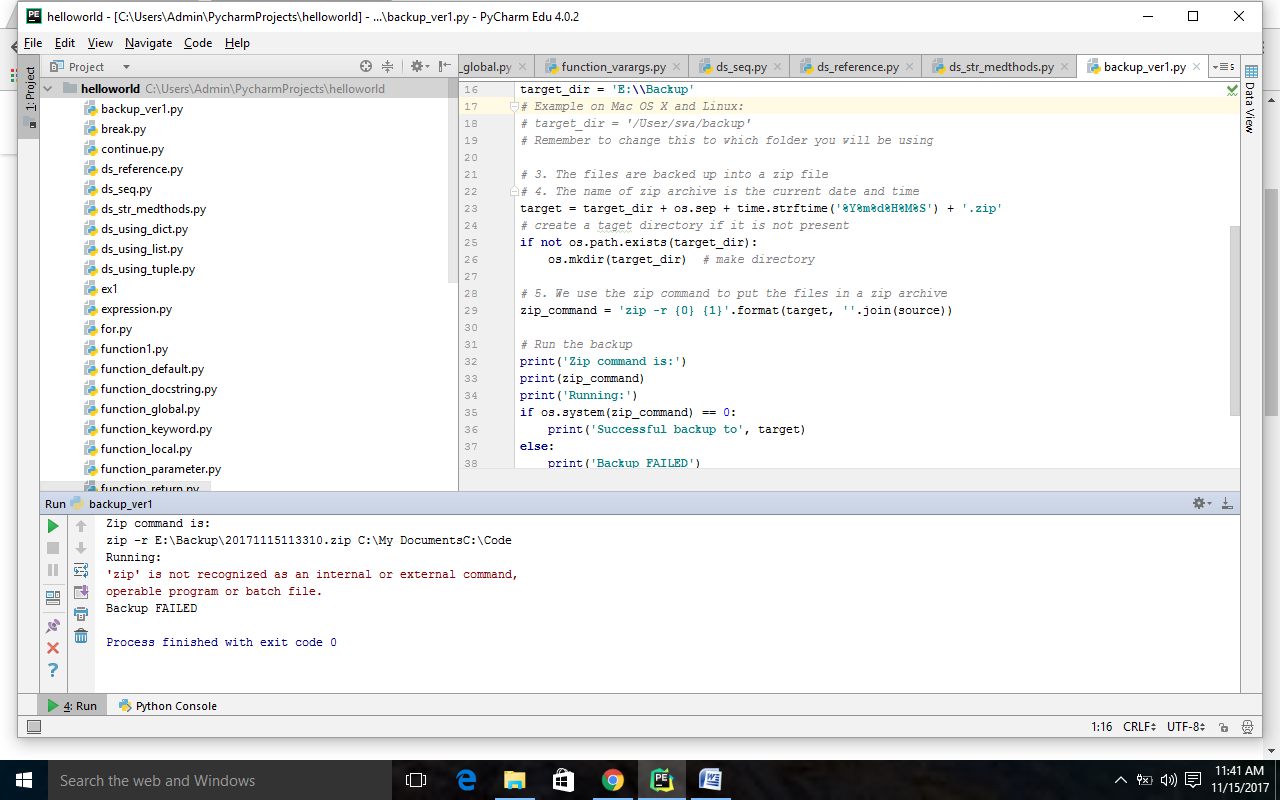Click the editor vertical scrollbar

click(x=1233, y=320)
